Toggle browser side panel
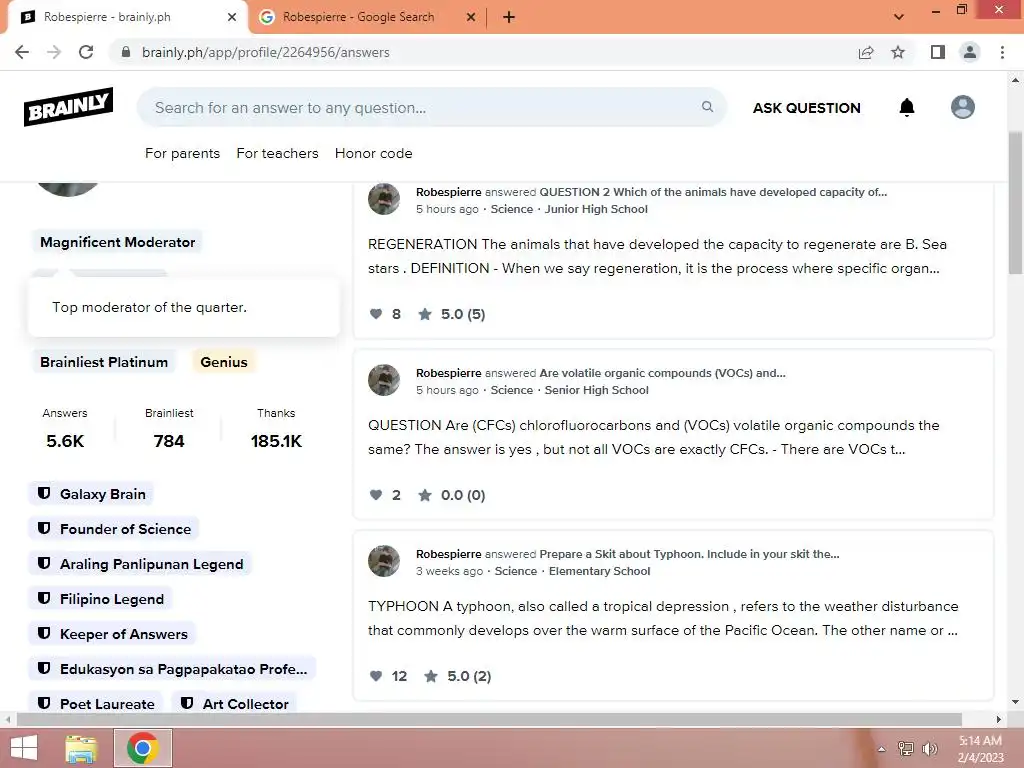Screen dimensions: 1024x768 tap(938, 52)
